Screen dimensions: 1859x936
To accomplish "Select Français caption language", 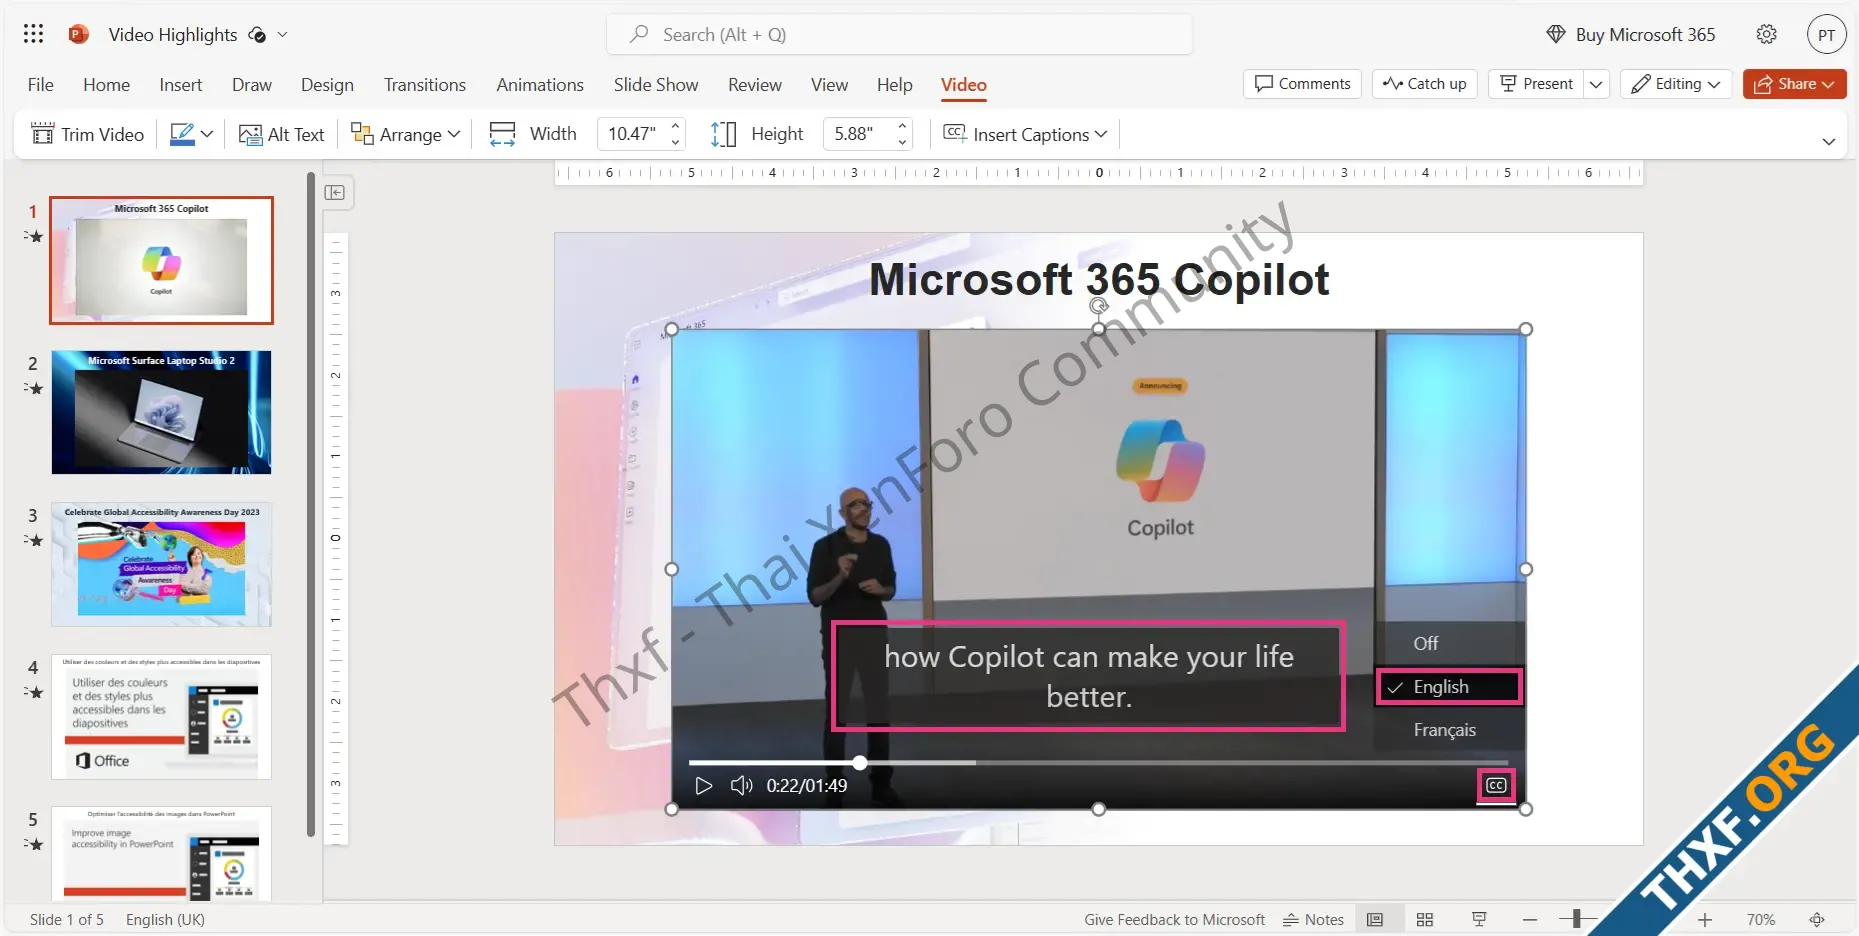I will coord(1444,730).
